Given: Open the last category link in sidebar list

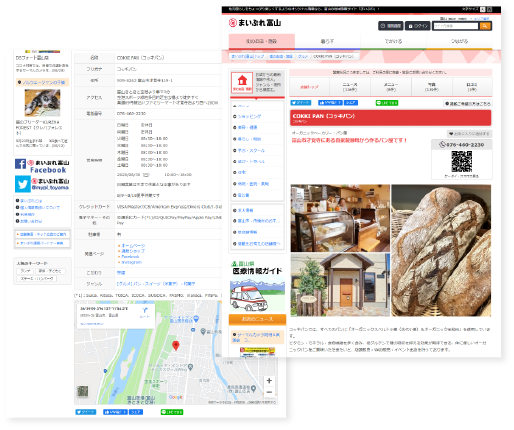Looking at the screenshot, I should (x=242, y=195).
